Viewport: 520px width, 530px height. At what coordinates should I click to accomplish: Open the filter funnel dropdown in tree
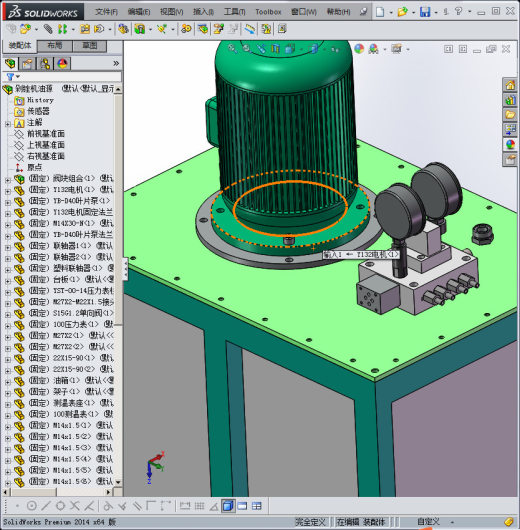[13, 77]
